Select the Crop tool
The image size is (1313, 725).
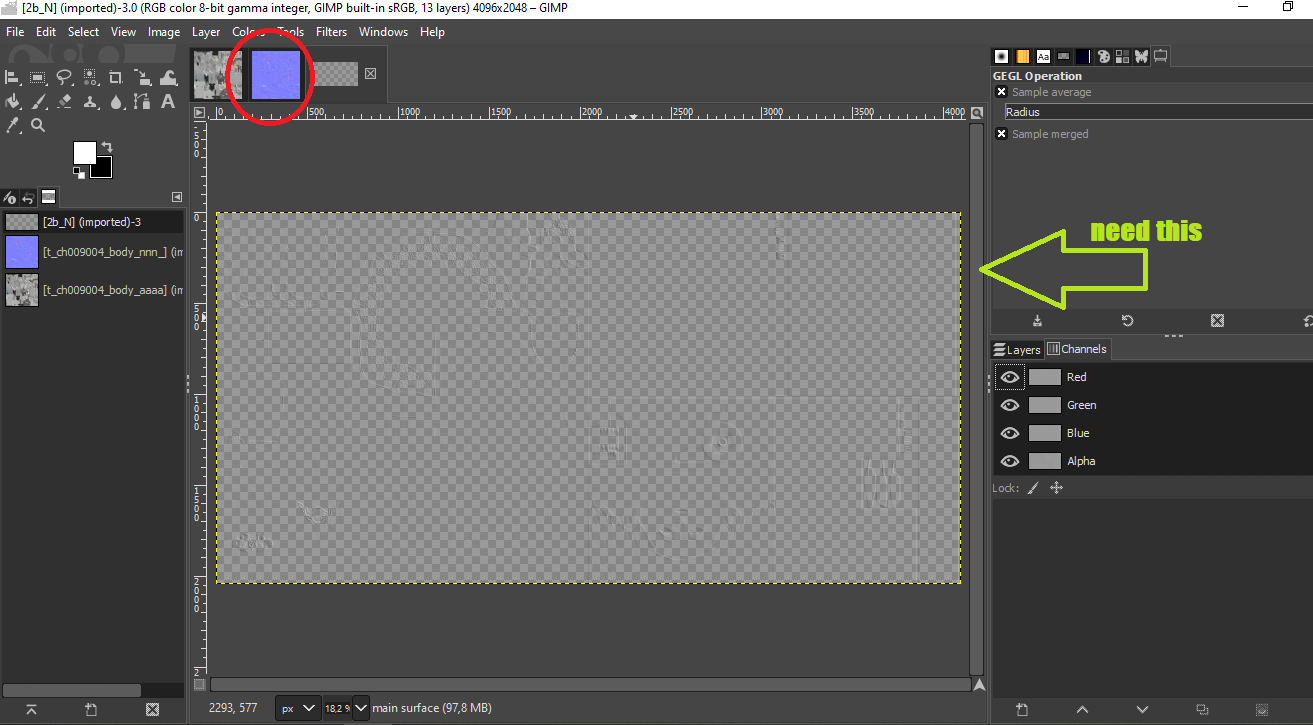pos(116,77)
